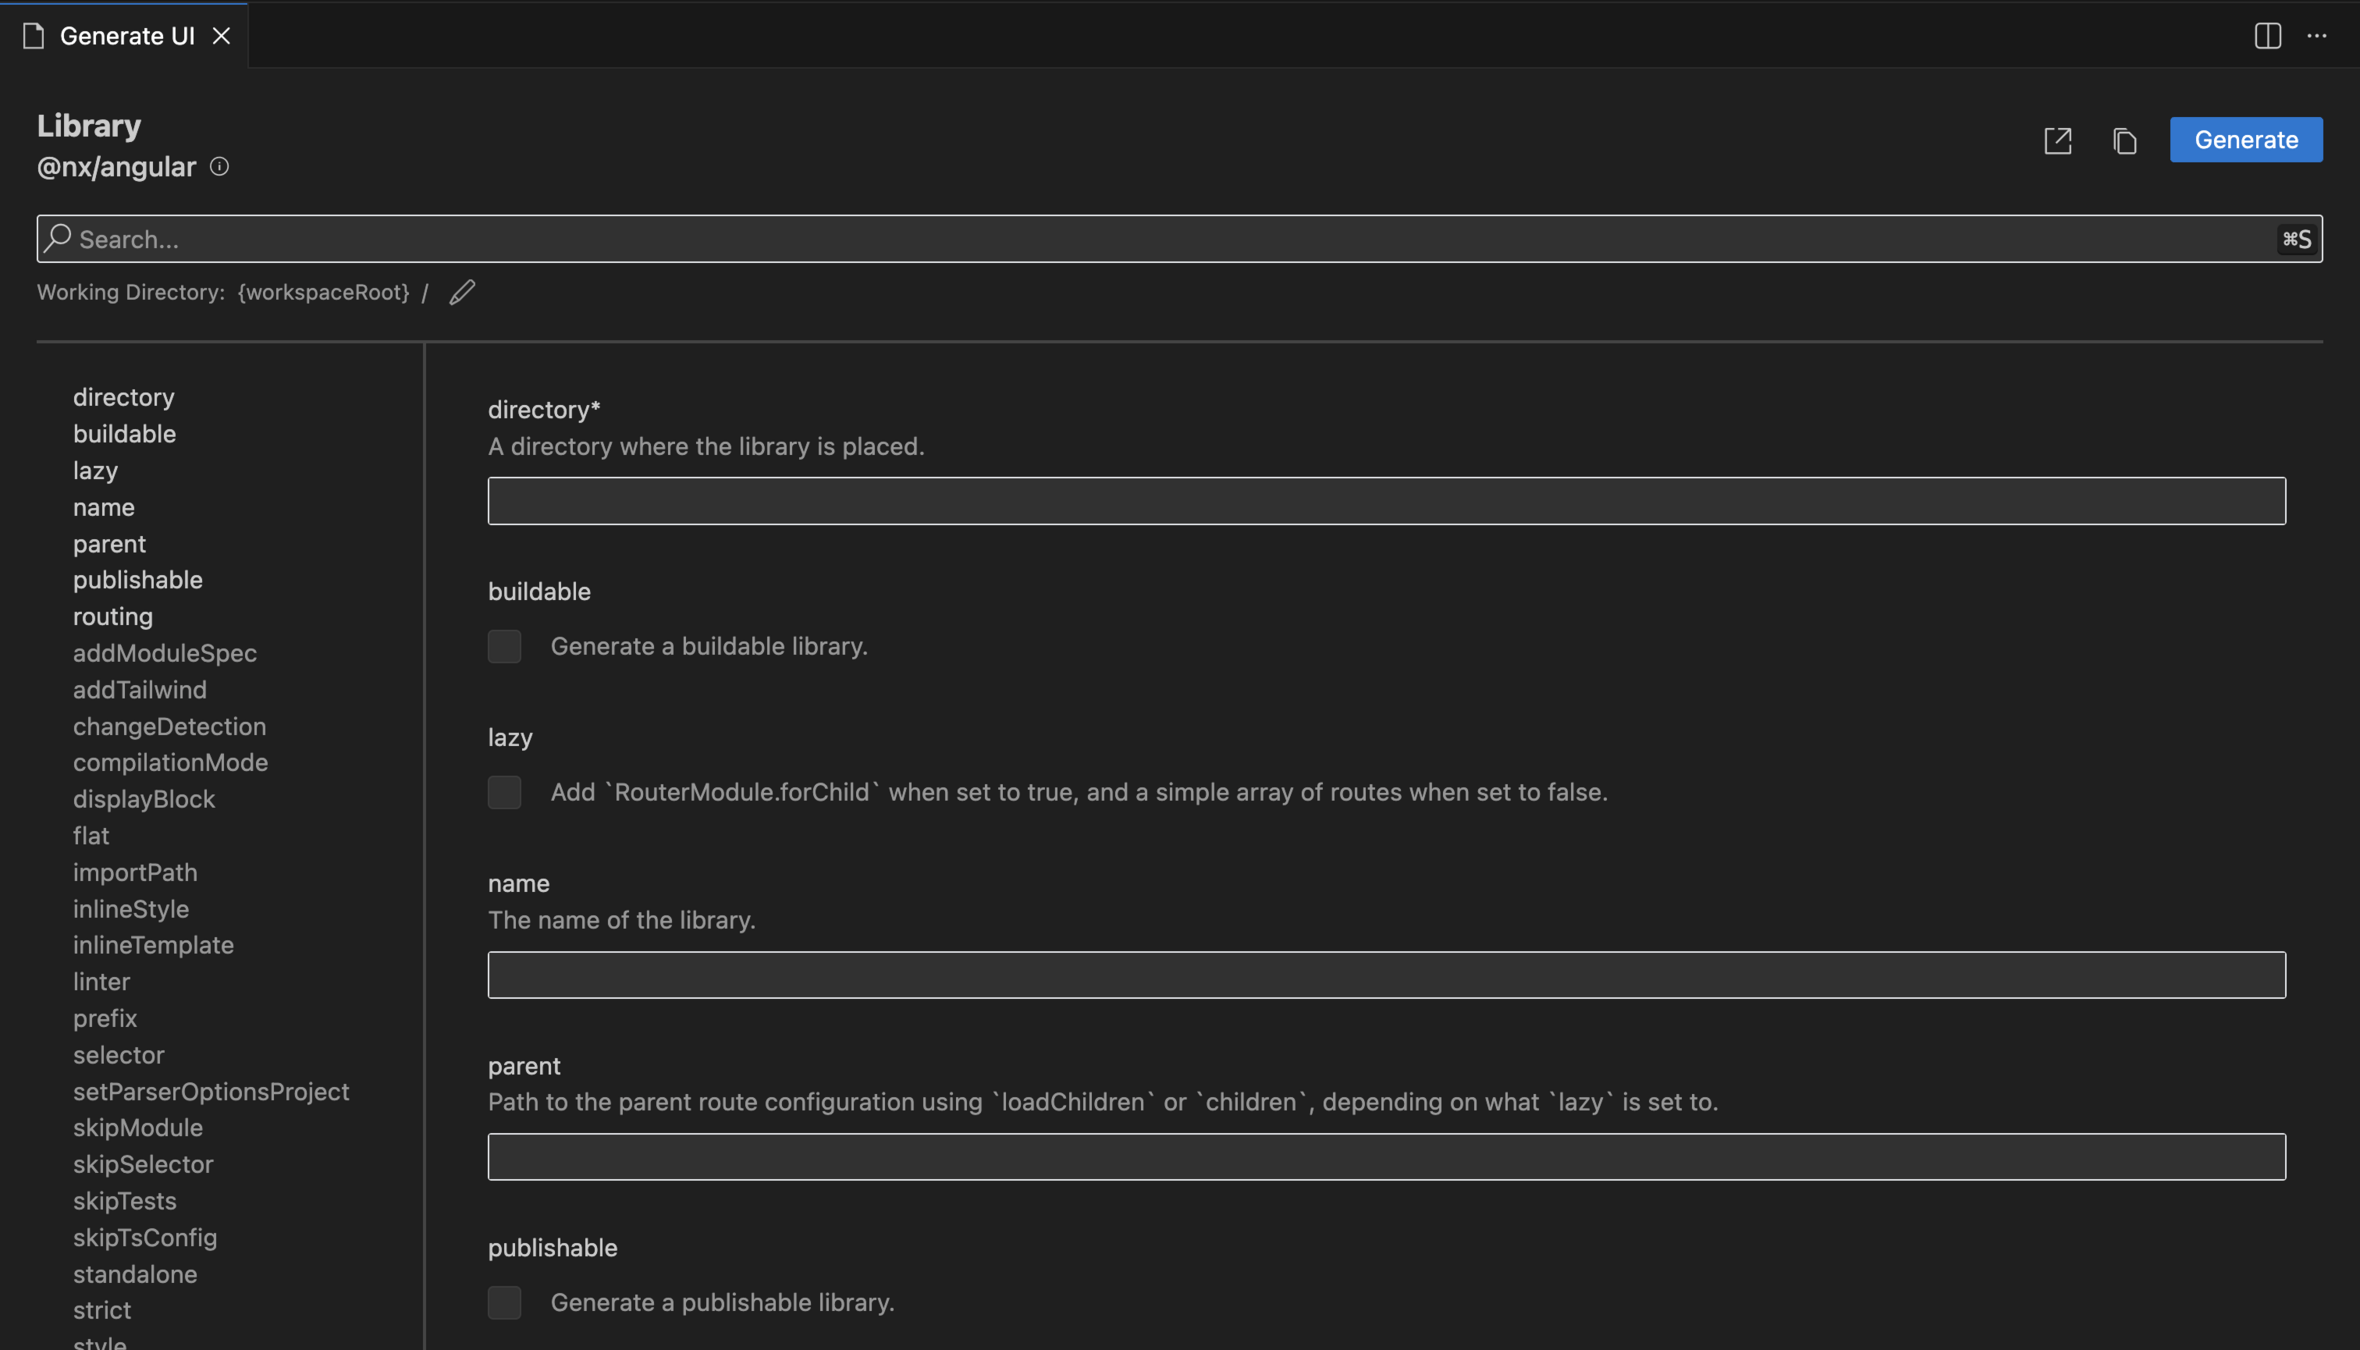Click the open in terminal icon
Screen dimensions: 2360x1350
click(x=2058, y=140)
